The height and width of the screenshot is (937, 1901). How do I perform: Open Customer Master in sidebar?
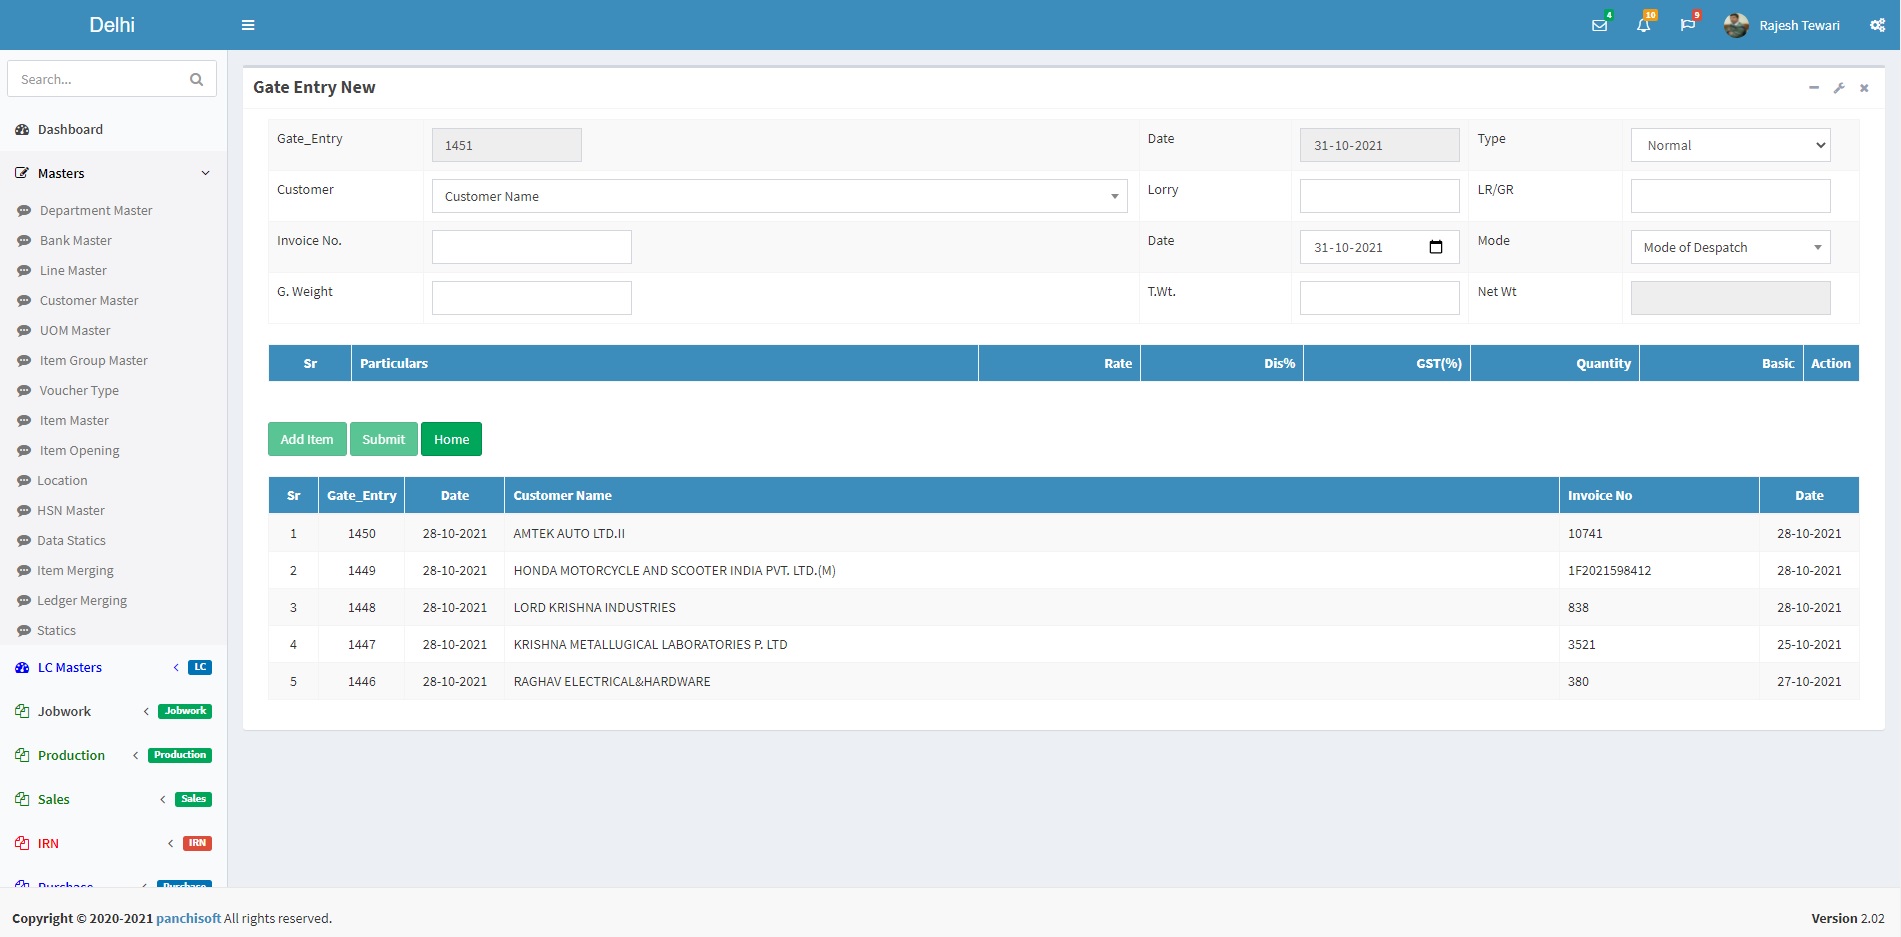[89, 300]
